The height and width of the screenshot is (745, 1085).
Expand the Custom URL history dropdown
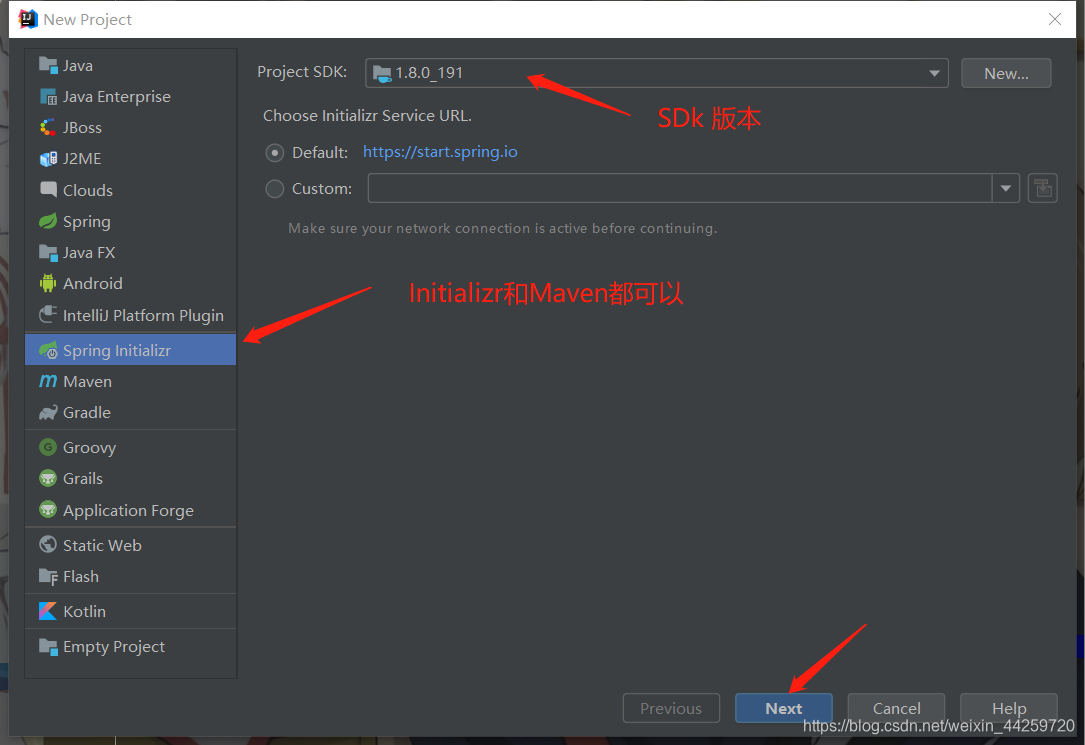pyautogui.click(x=1005, y=188)
